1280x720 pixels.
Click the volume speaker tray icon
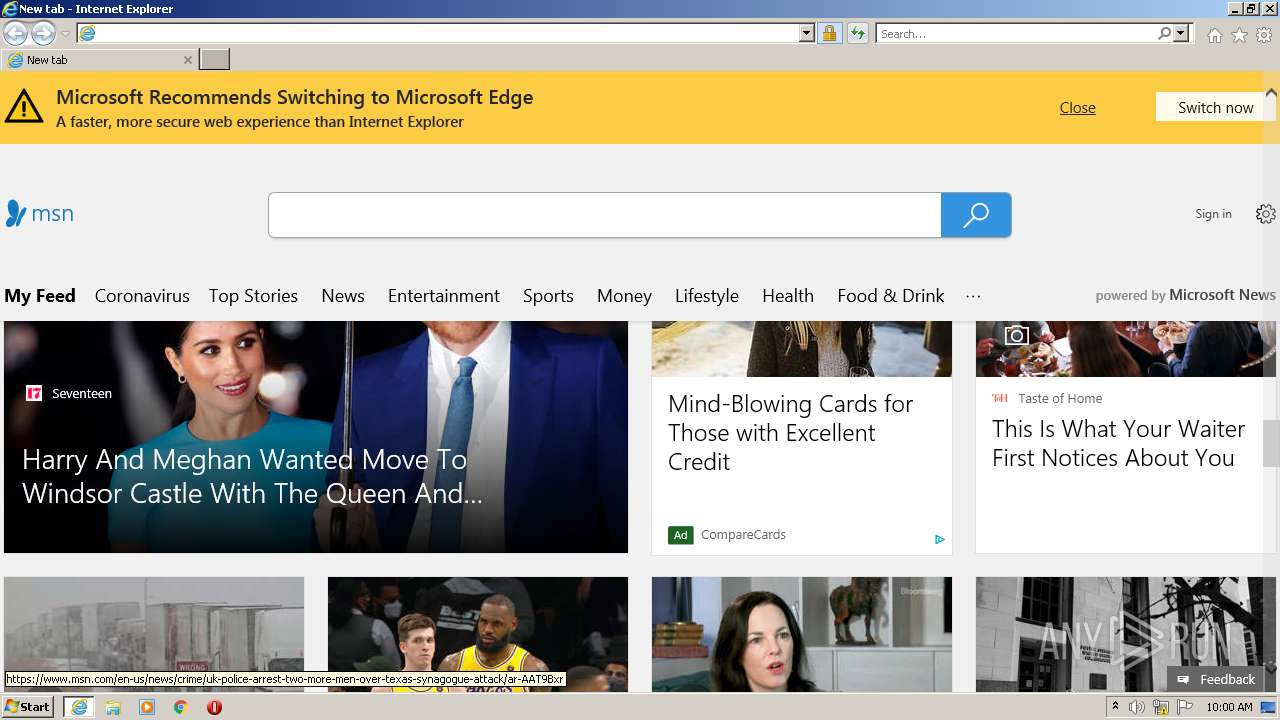(1137, 707)
